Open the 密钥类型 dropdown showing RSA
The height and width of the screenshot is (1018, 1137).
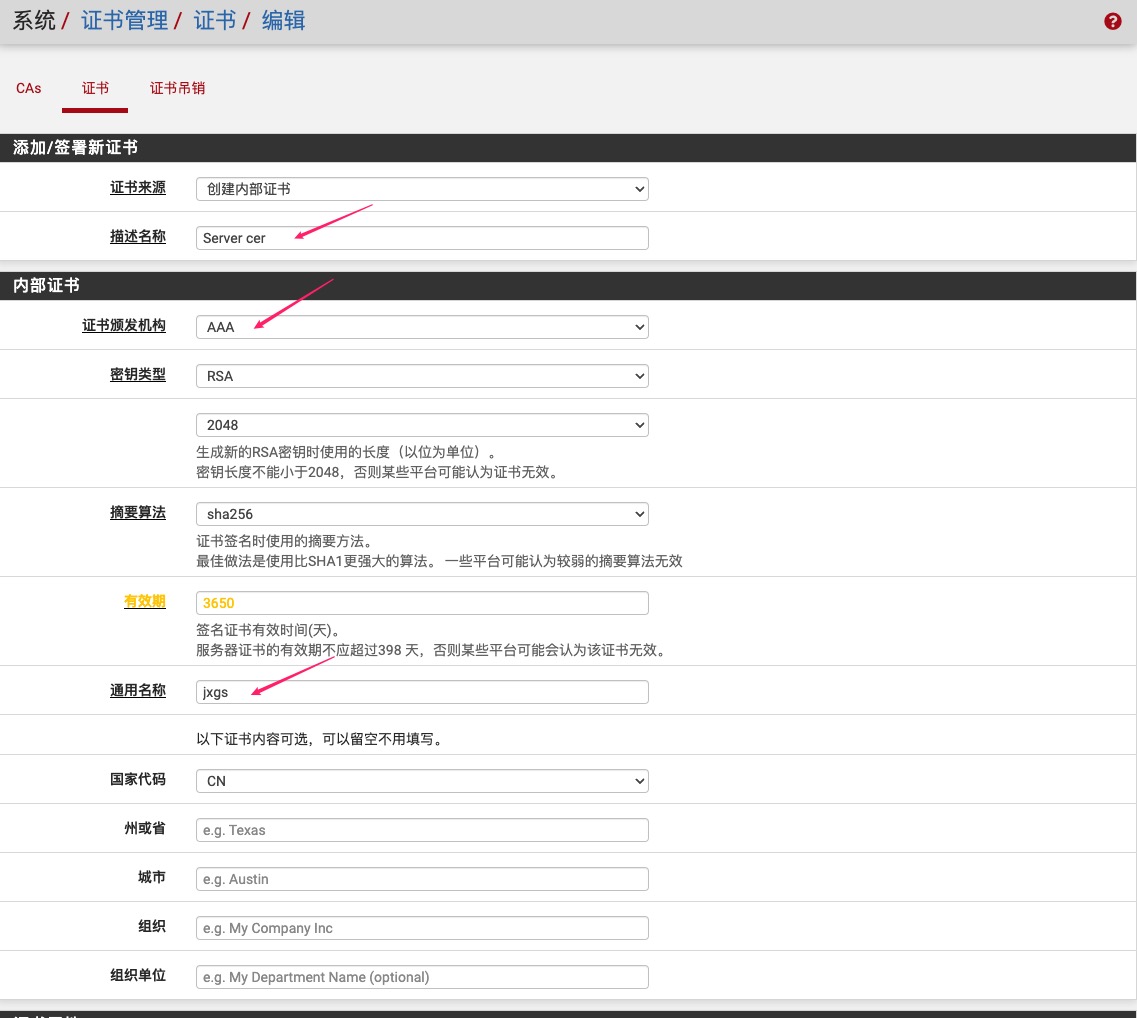click(422, 376)
